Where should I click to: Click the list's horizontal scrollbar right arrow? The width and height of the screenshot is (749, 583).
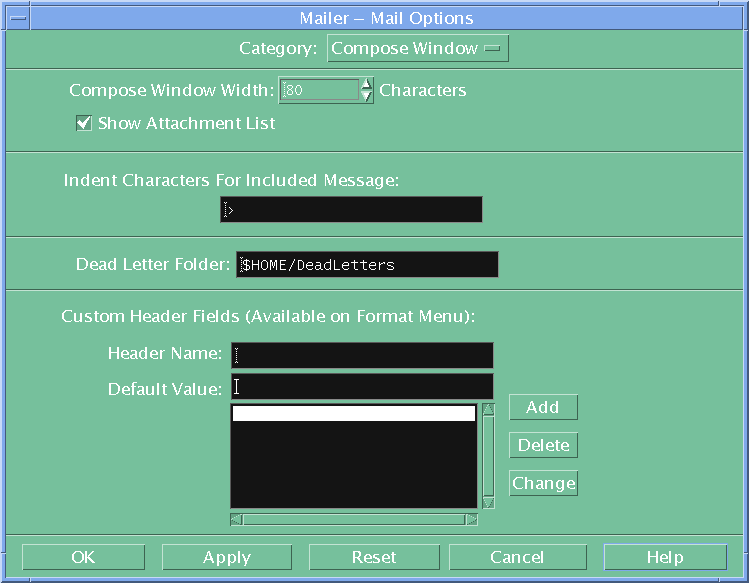(x=472, y=519)
